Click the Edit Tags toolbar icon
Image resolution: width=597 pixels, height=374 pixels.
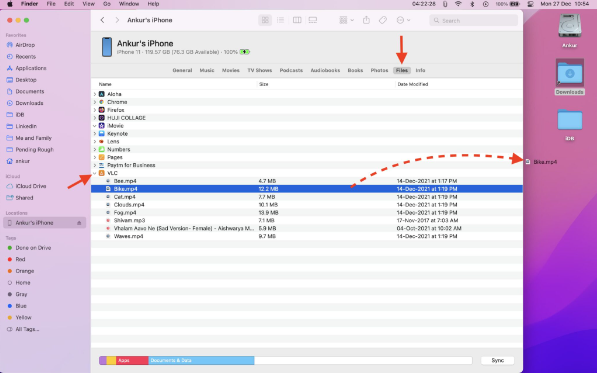[383, 20]
